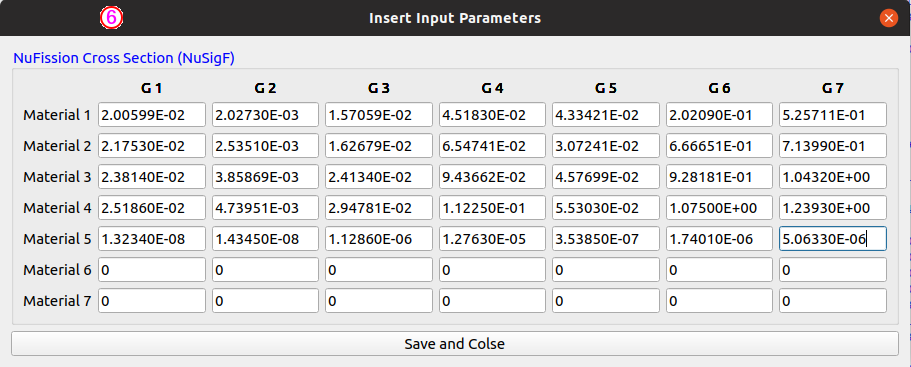Screen dimensions: 911x367
Task: Focus Material 2 G5 field 3.07241E-02
Action: (606, 146)
